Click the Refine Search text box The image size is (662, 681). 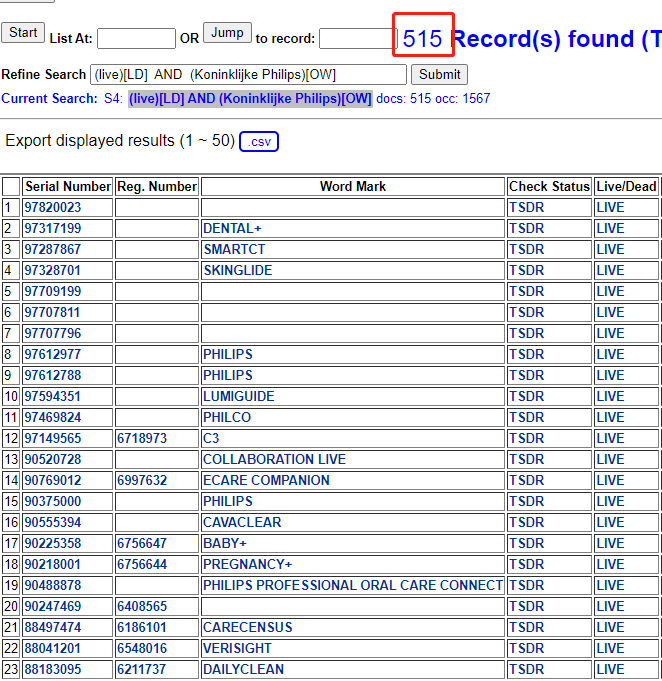248,75
